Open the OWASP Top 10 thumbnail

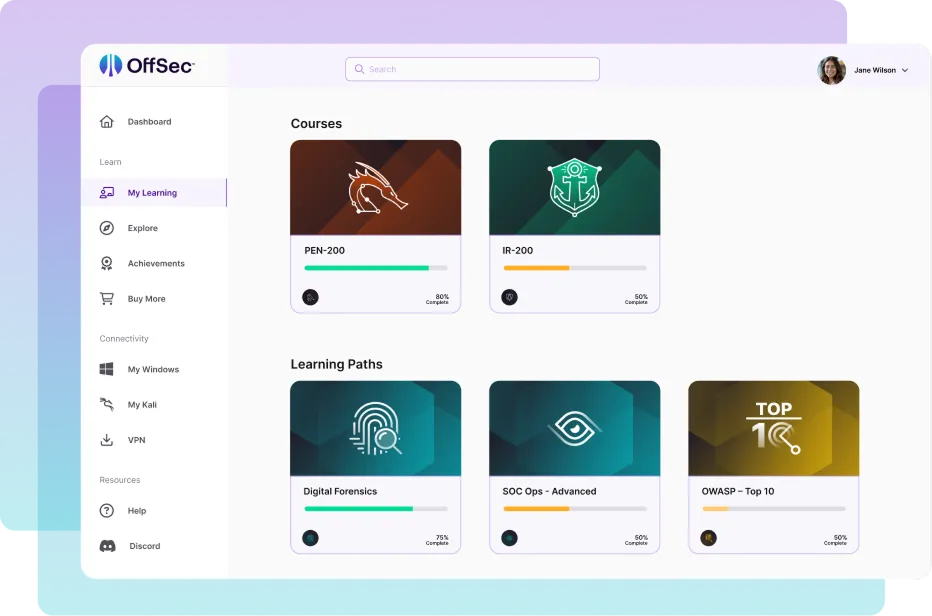tap(773, 427)
